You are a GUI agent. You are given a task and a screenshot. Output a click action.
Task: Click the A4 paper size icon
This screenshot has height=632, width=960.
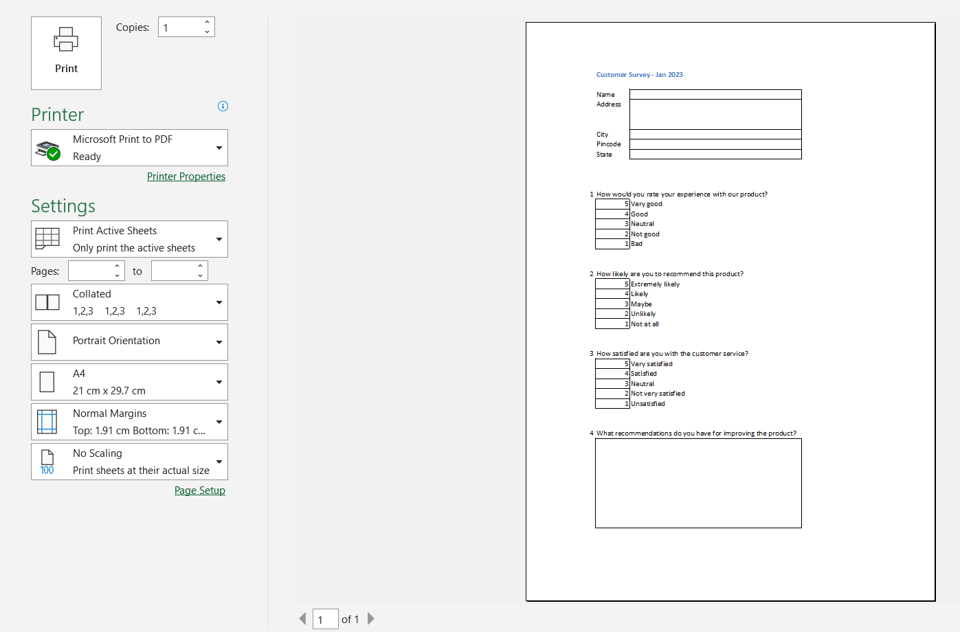pos(48,381)
